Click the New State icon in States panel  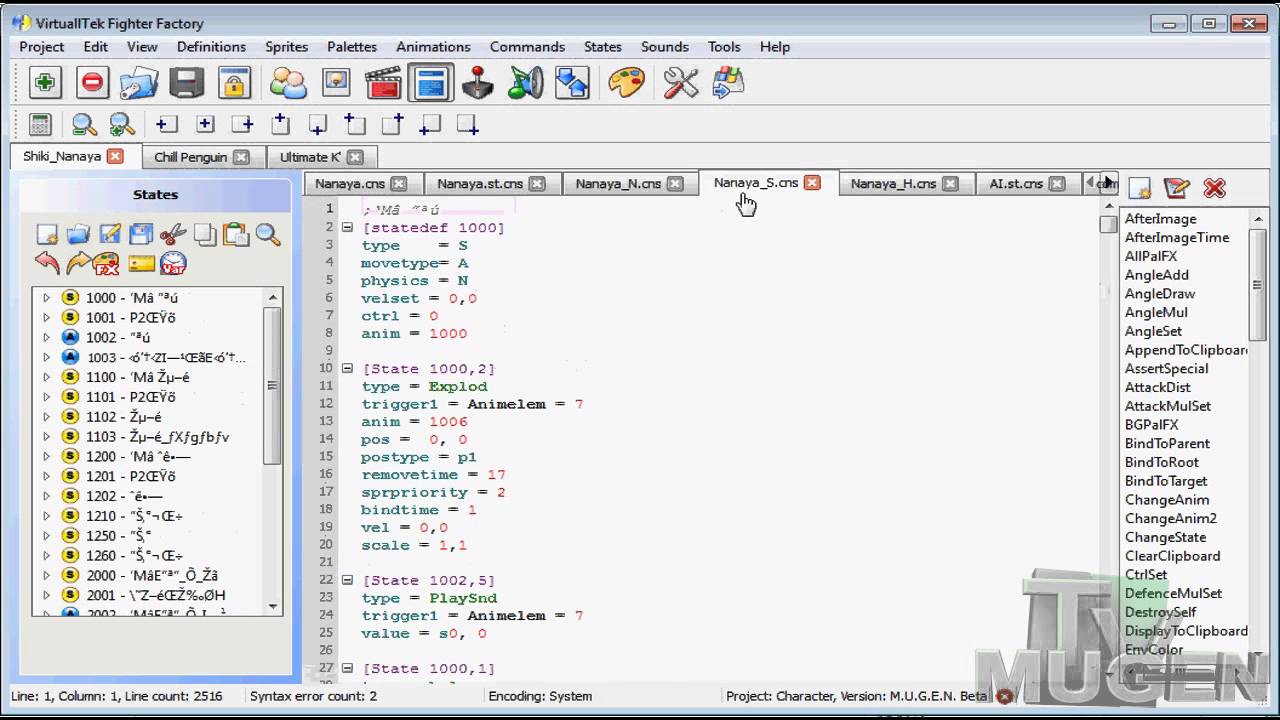point(47,235)
